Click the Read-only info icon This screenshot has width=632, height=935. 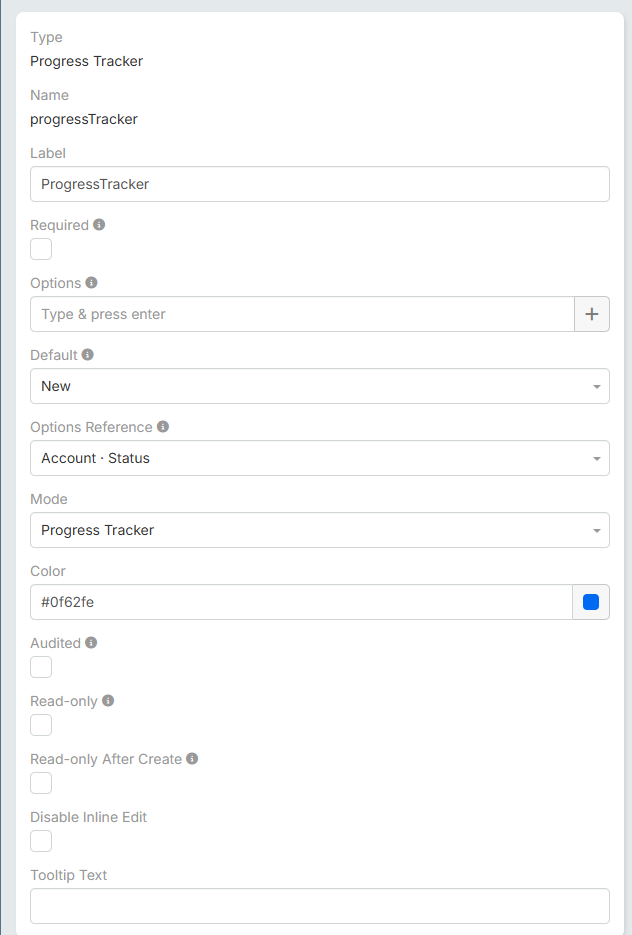click(x=108, y=701)
